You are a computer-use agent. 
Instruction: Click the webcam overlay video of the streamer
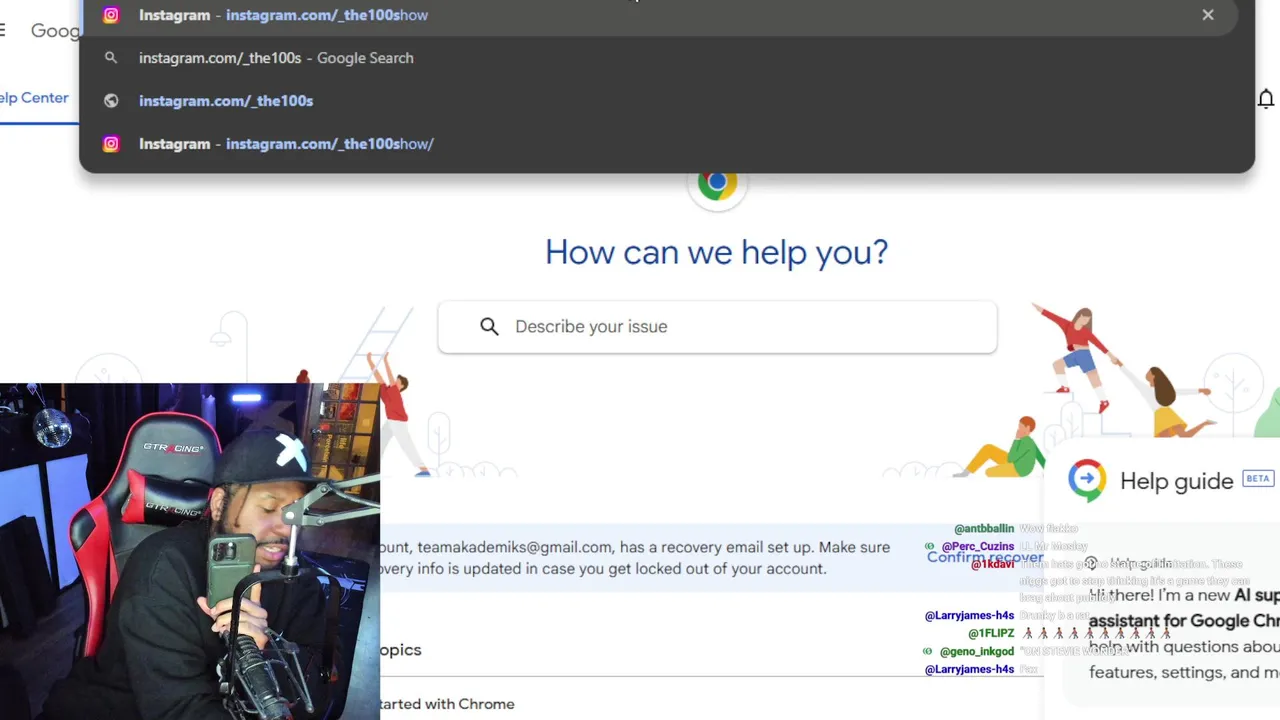click(x=190, y=551)
